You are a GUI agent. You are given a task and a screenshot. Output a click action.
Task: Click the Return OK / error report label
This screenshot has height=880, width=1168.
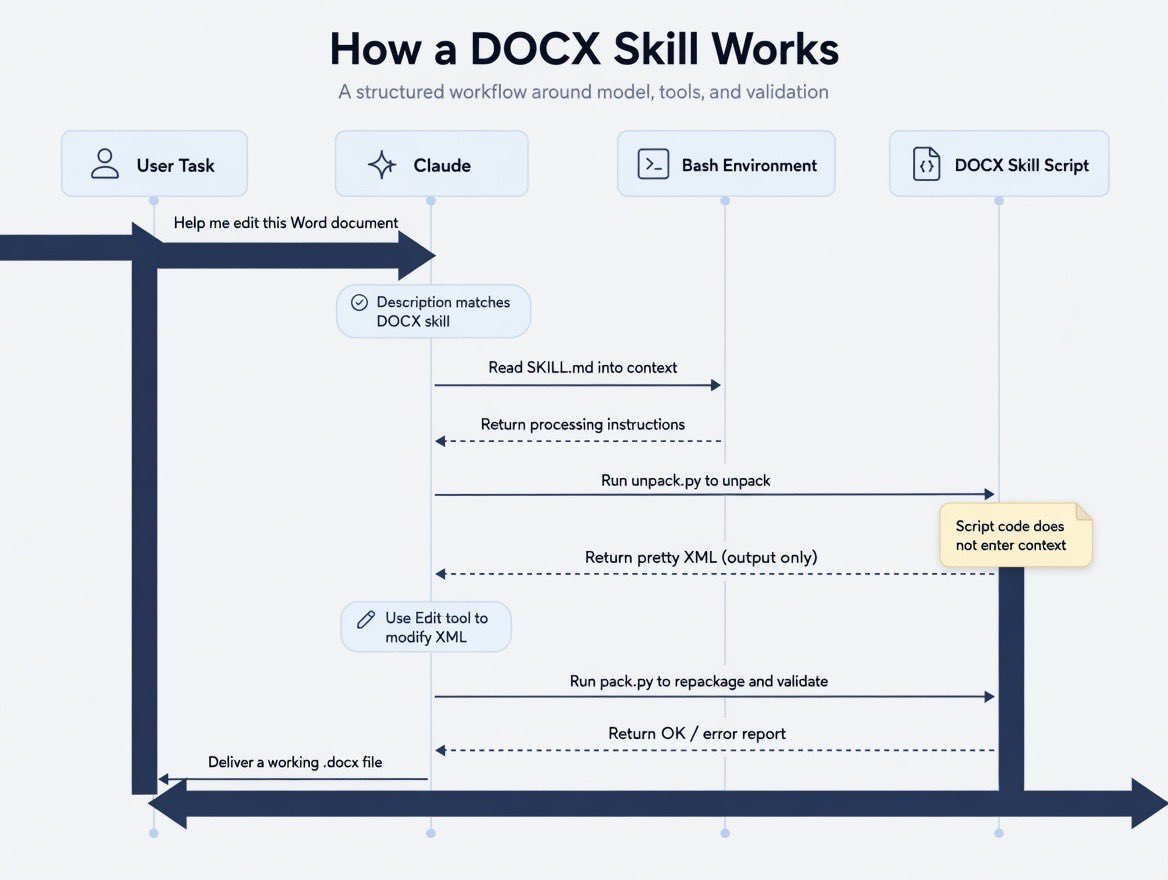click(696, 733)
